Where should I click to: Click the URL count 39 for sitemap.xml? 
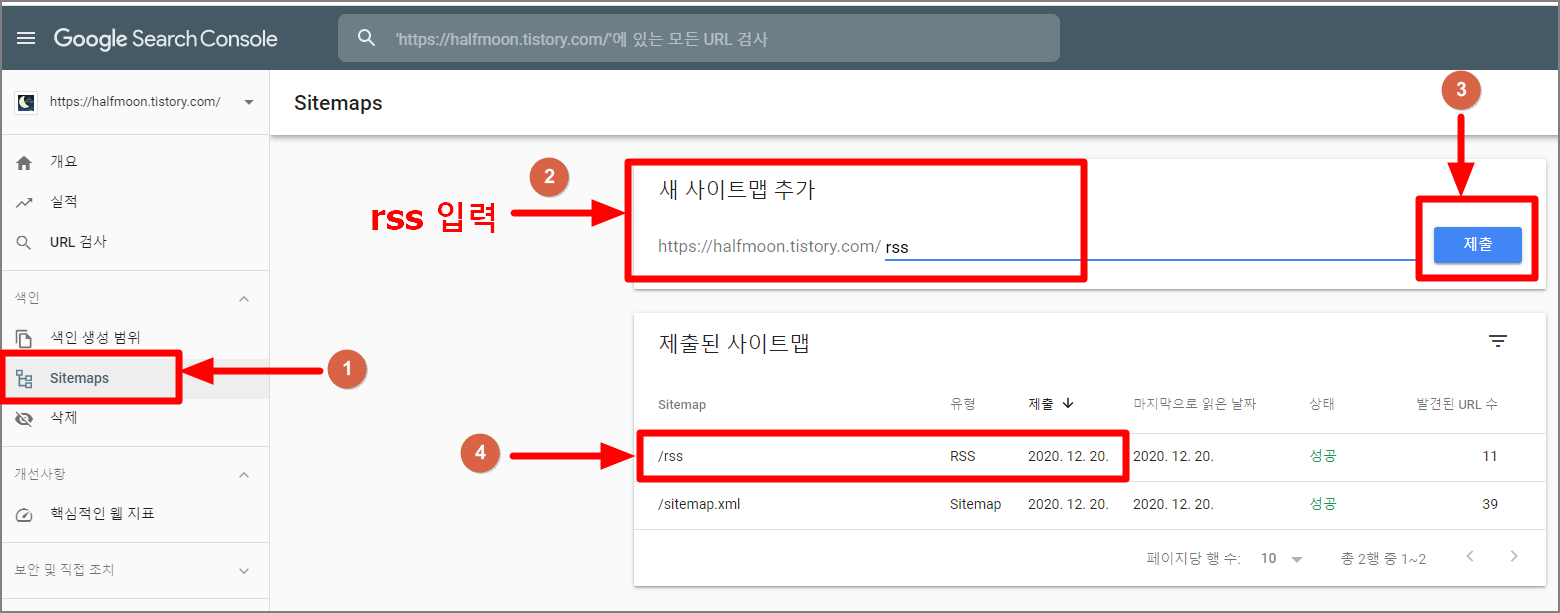coord(1490,504)
